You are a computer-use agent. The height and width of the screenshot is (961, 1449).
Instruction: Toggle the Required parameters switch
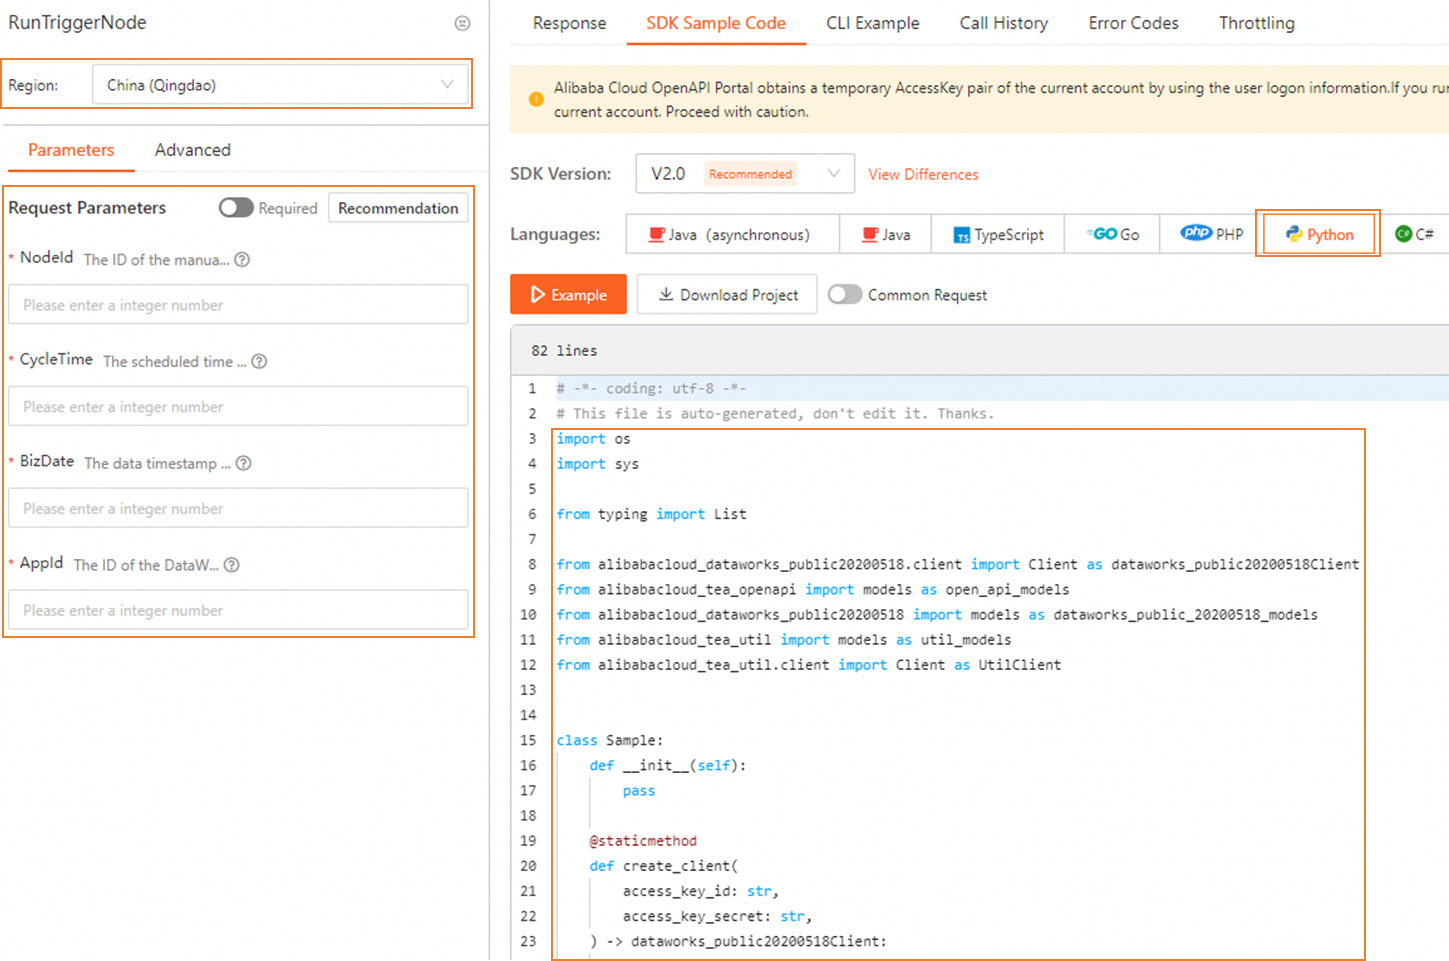click(236, 208)
